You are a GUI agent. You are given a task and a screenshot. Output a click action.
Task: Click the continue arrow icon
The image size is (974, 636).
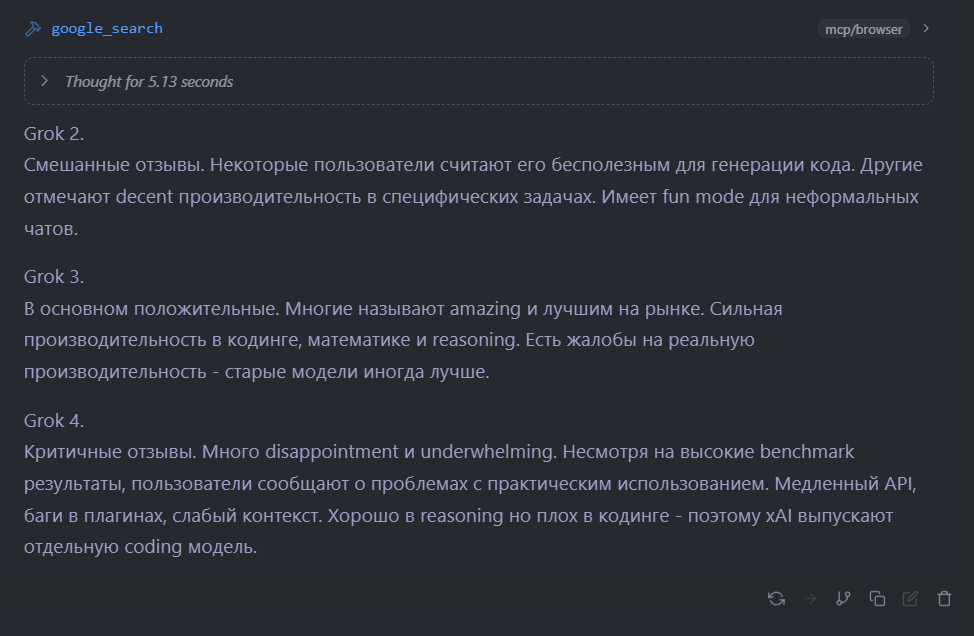click(810, 598)
